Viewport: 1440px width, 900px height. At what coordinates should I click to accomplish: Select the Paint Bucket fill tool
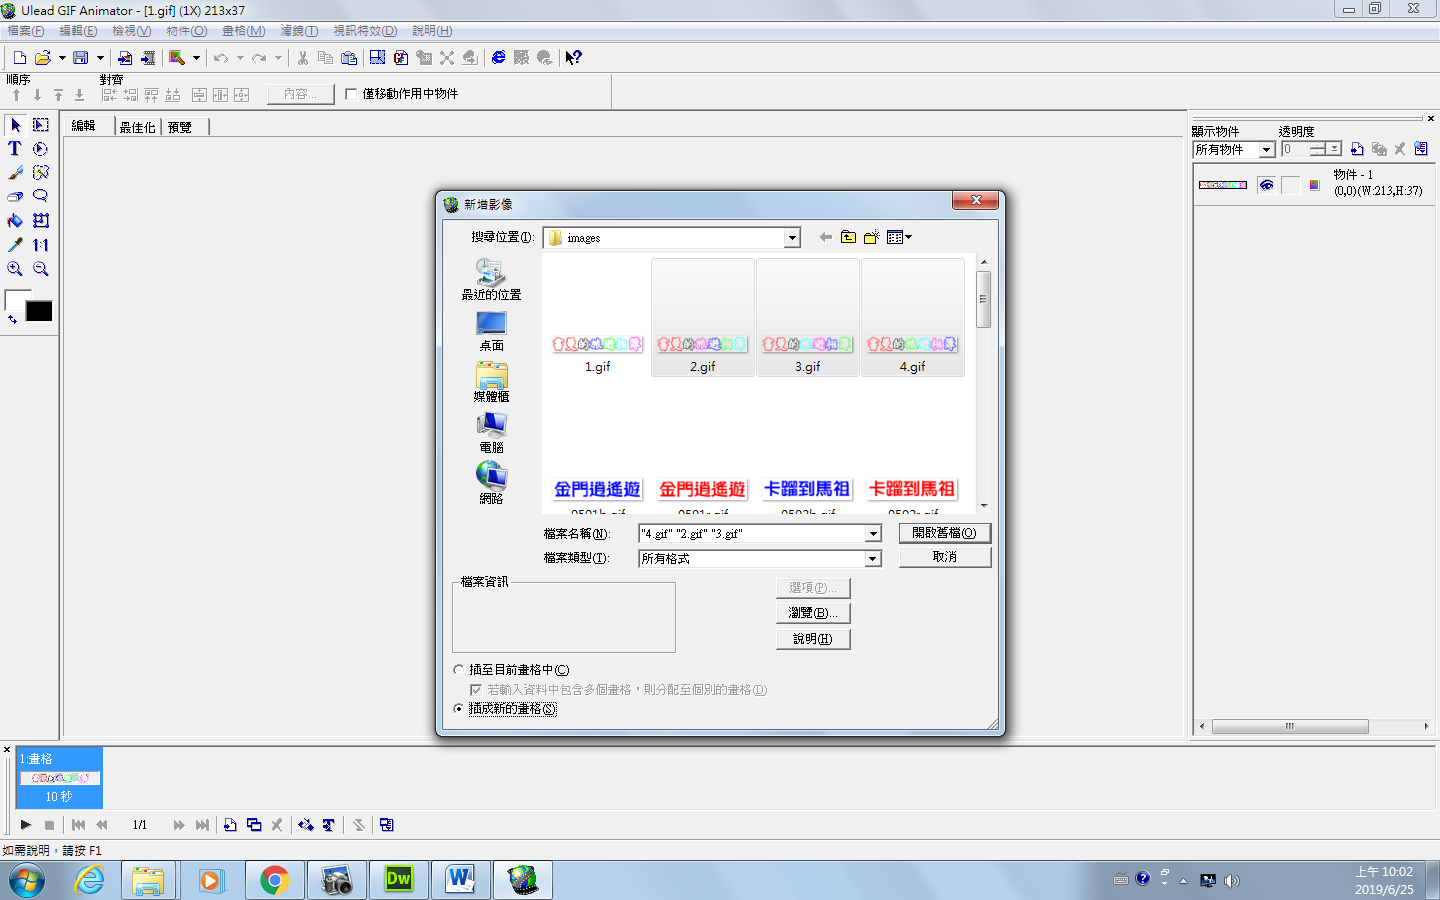click(x=15, y=221)
